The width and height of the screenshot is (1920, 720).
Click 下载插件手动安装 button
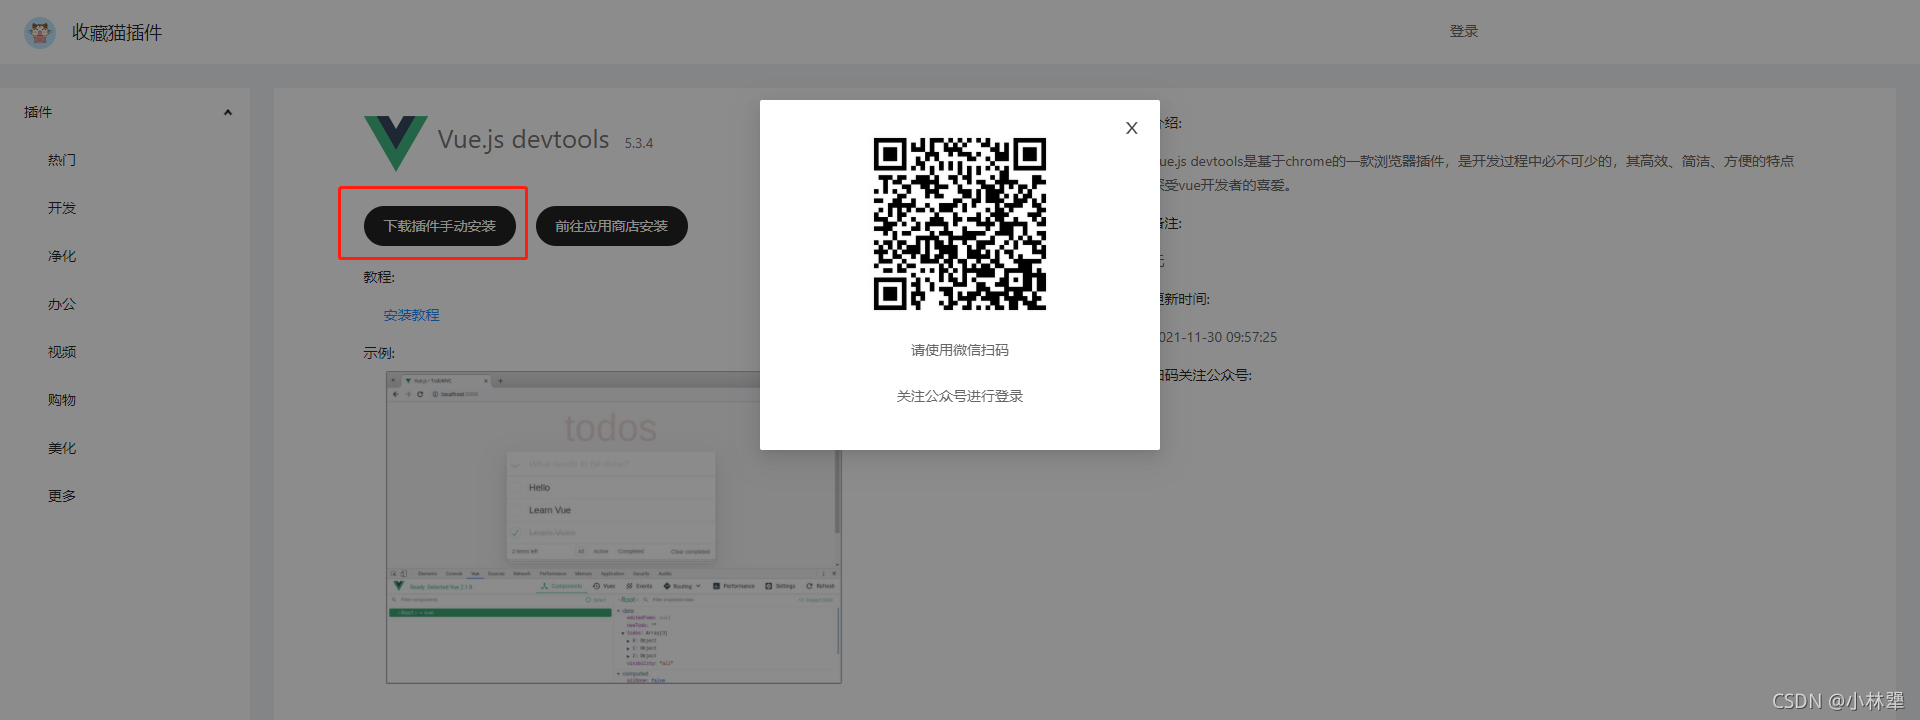[440, 226]
